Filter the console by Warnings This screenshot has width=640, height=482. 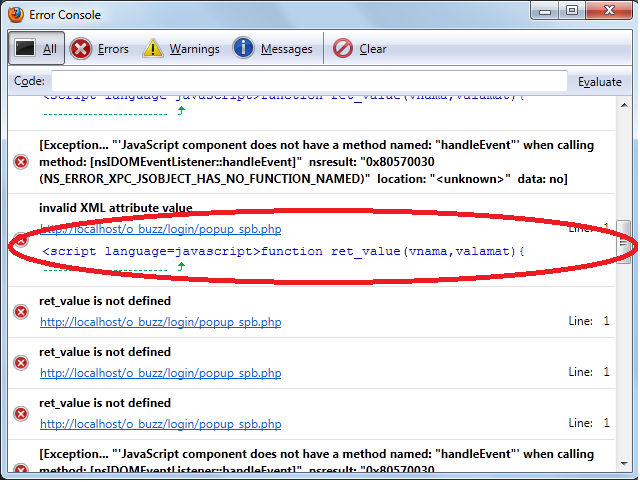point(181,49)
